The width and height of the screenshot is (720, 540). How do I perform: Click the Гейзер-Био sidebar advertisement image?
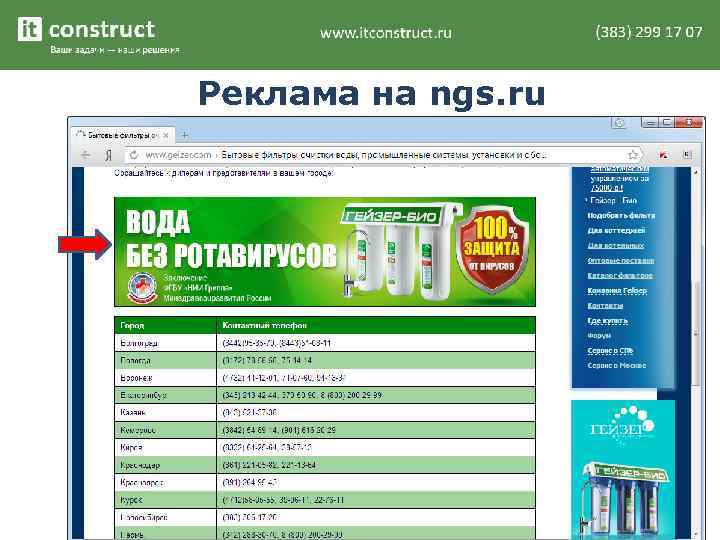click(x=623, y=469)
